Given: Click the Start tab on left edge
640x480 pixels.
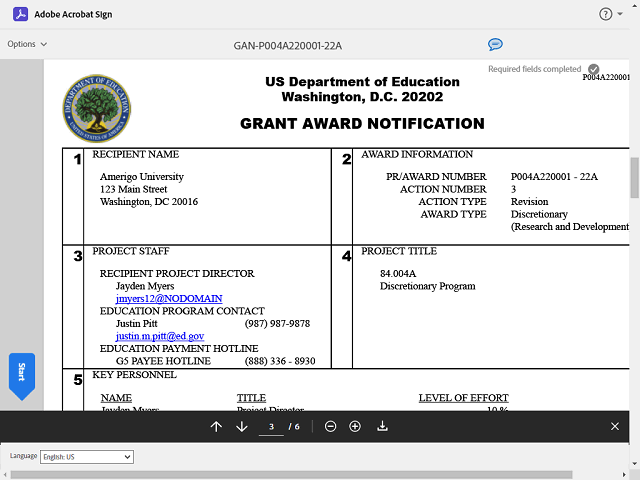Looking at the screenshot, I should tap(21, 373).
